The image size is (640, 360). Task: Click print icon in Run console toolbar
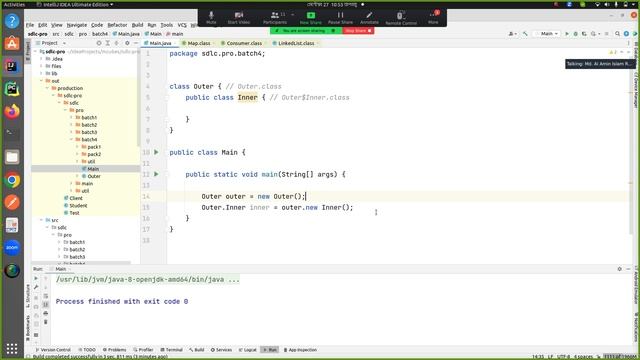point(46,313)
